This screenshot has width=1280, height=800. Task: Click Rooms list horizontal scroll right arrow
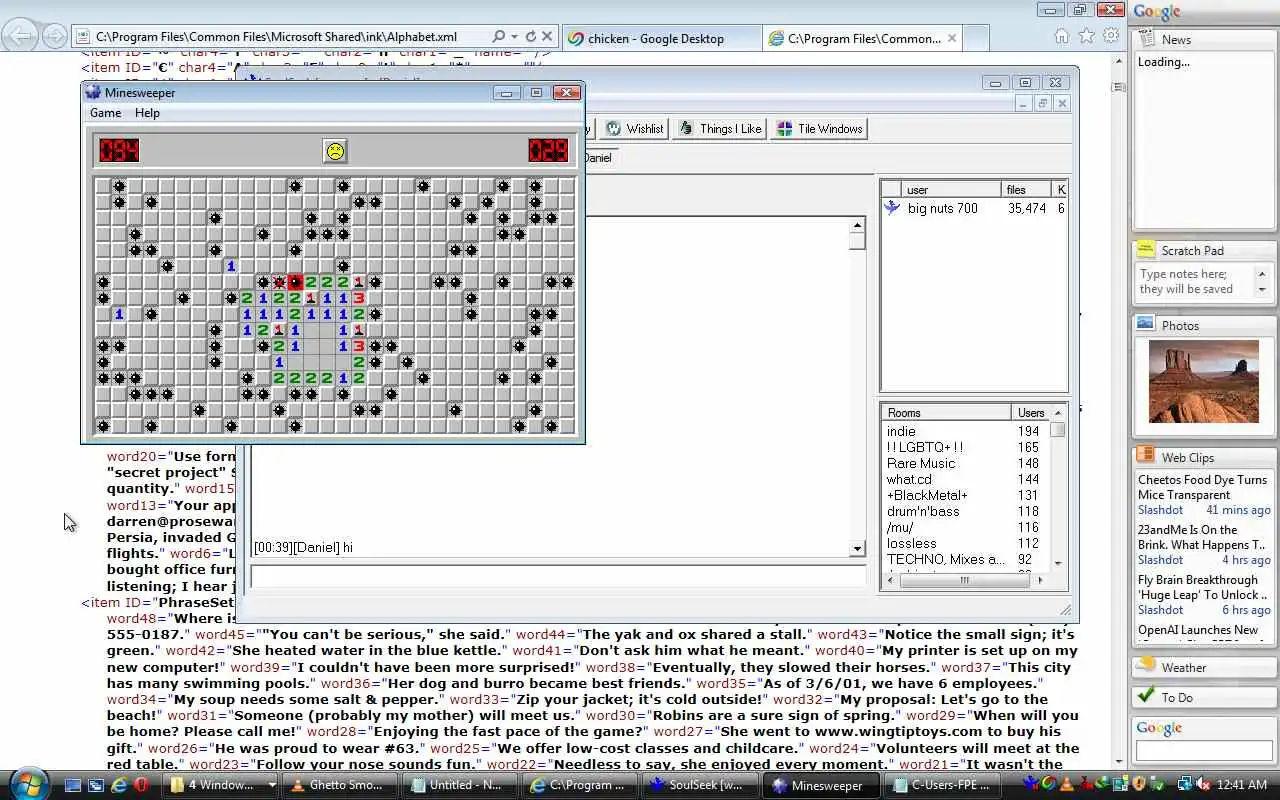tap(1040, 580)
